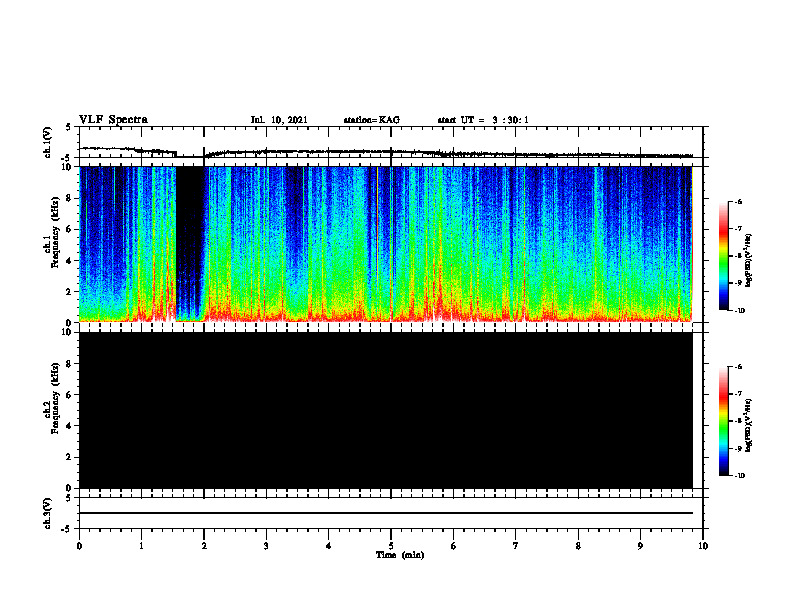792x612 pixels.
Task: Click time axis tick label '5'
Action: (391, 545)
